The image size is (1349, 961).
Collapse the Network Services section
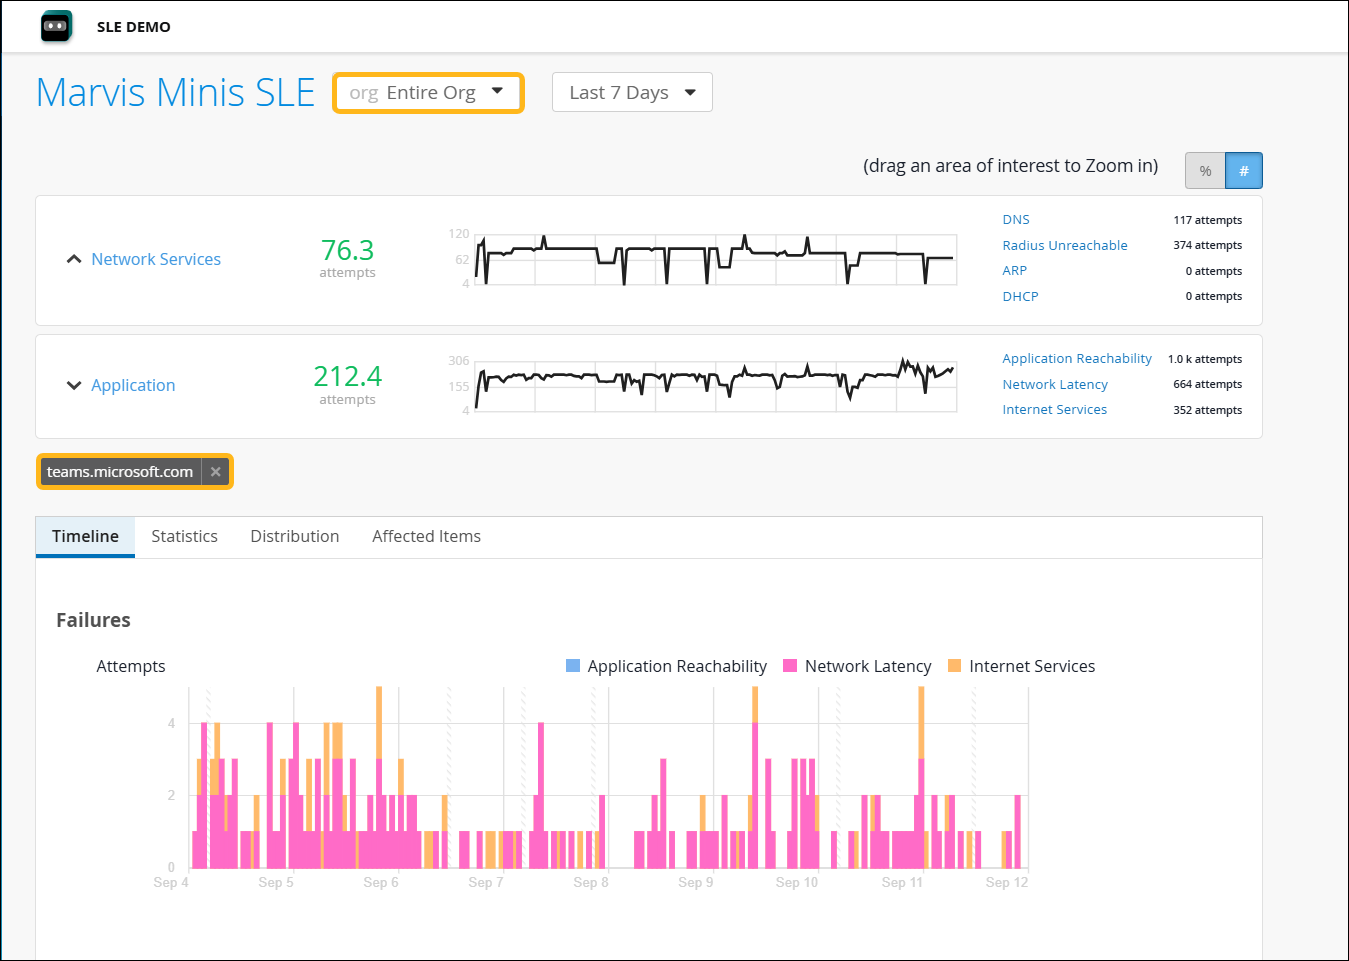(x=73, y=258)
